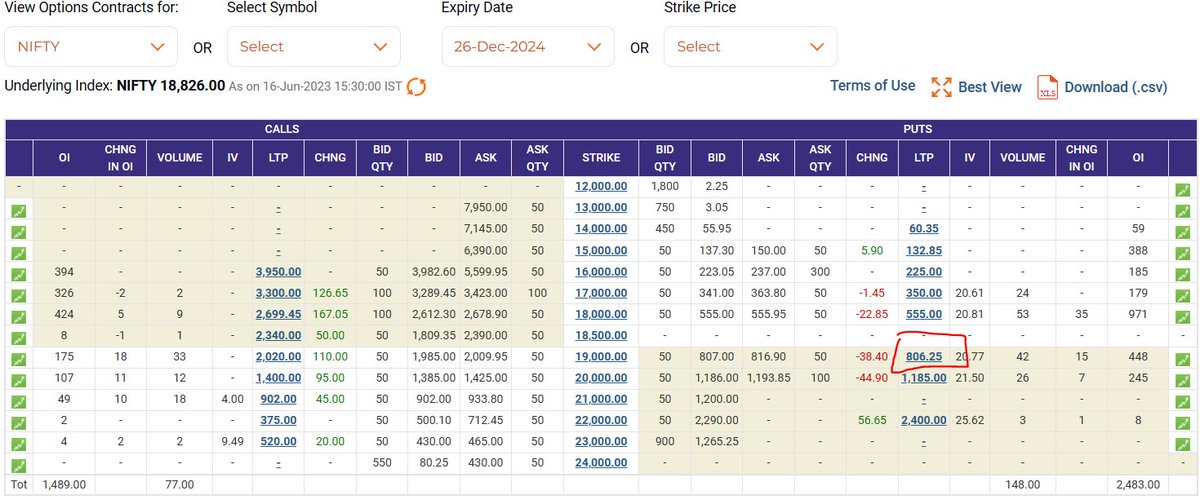1200x504 pixels.
Task: Open puts chart icon for 18,000 strike row
Action: coord(1183,316)
